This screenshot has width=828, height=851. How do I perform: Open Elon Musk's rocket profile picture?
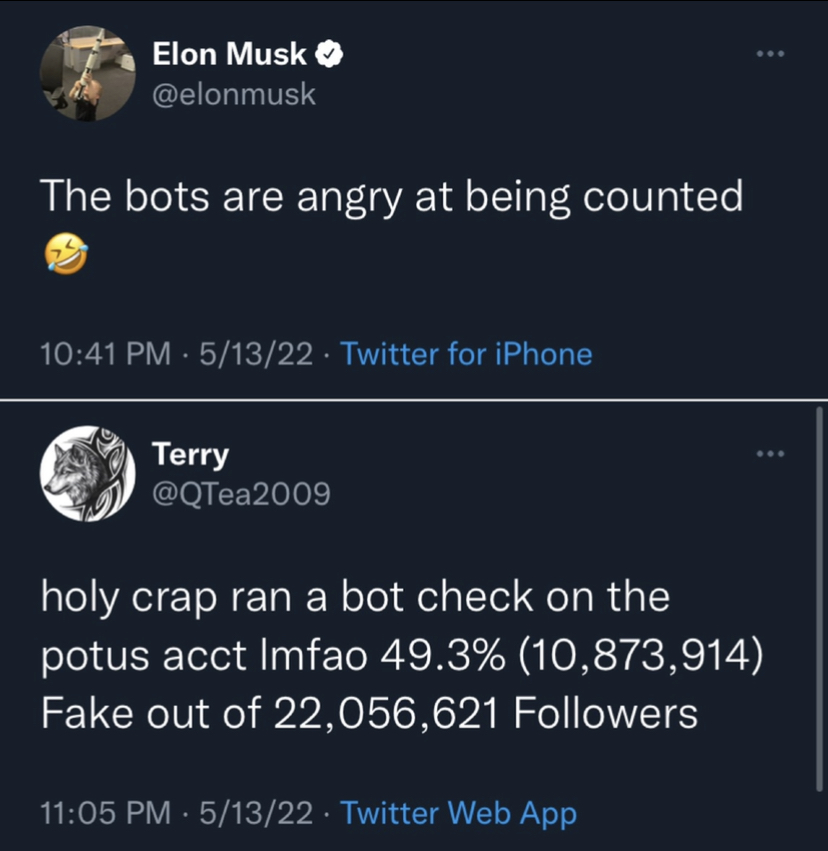click(x=87, y=73)
